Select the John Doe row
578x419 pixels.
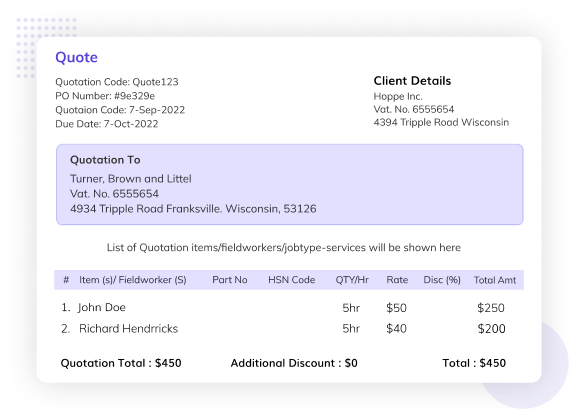pos(283,308)
